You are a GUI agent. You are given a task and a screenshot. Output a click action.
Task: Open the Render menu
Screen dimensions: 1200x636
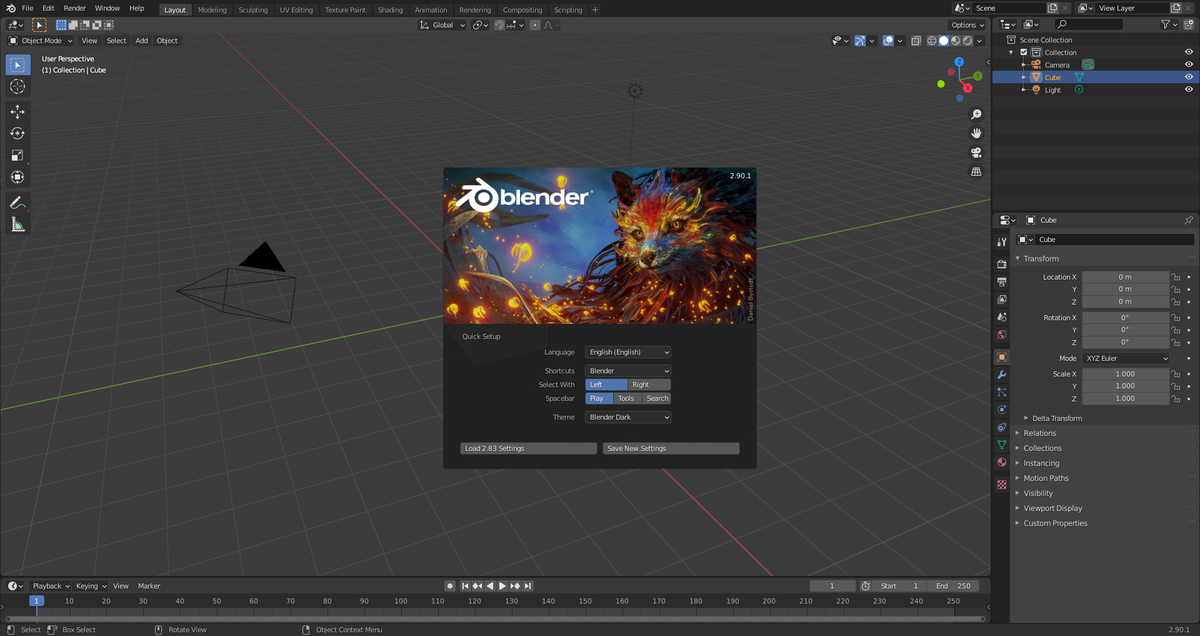pos(75,8)
